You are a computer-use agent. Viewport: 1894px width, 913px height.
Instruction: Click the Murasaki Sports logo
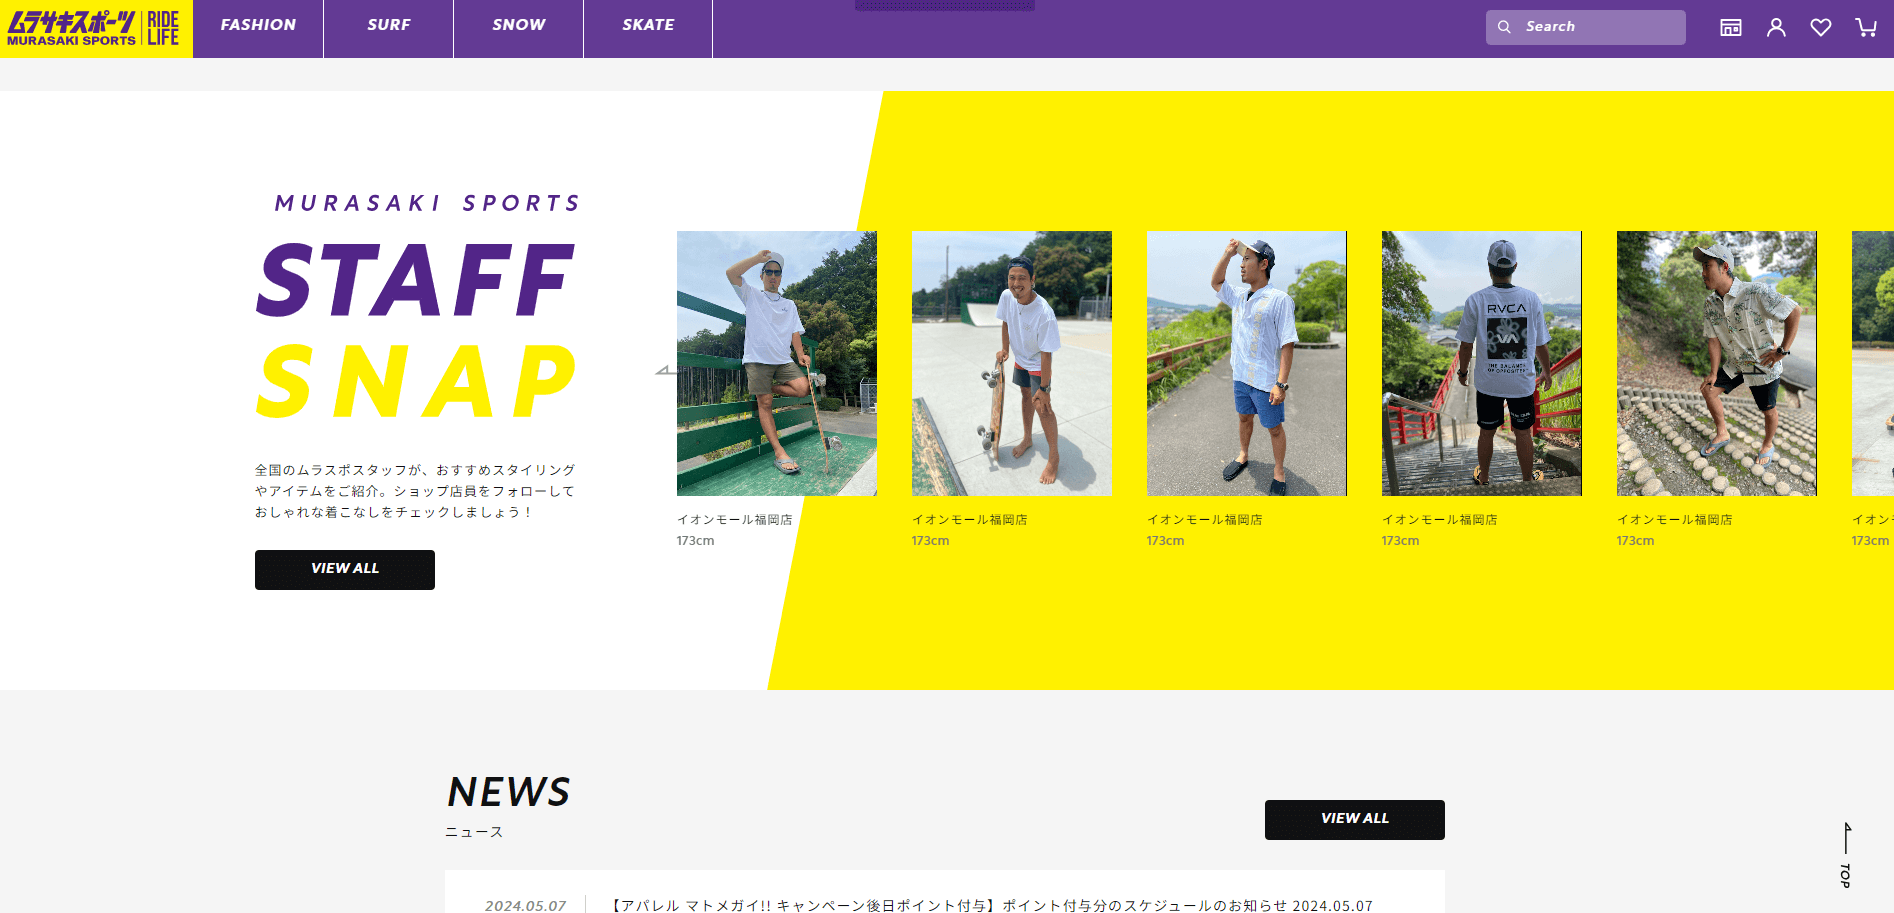(x=96, y=28)
